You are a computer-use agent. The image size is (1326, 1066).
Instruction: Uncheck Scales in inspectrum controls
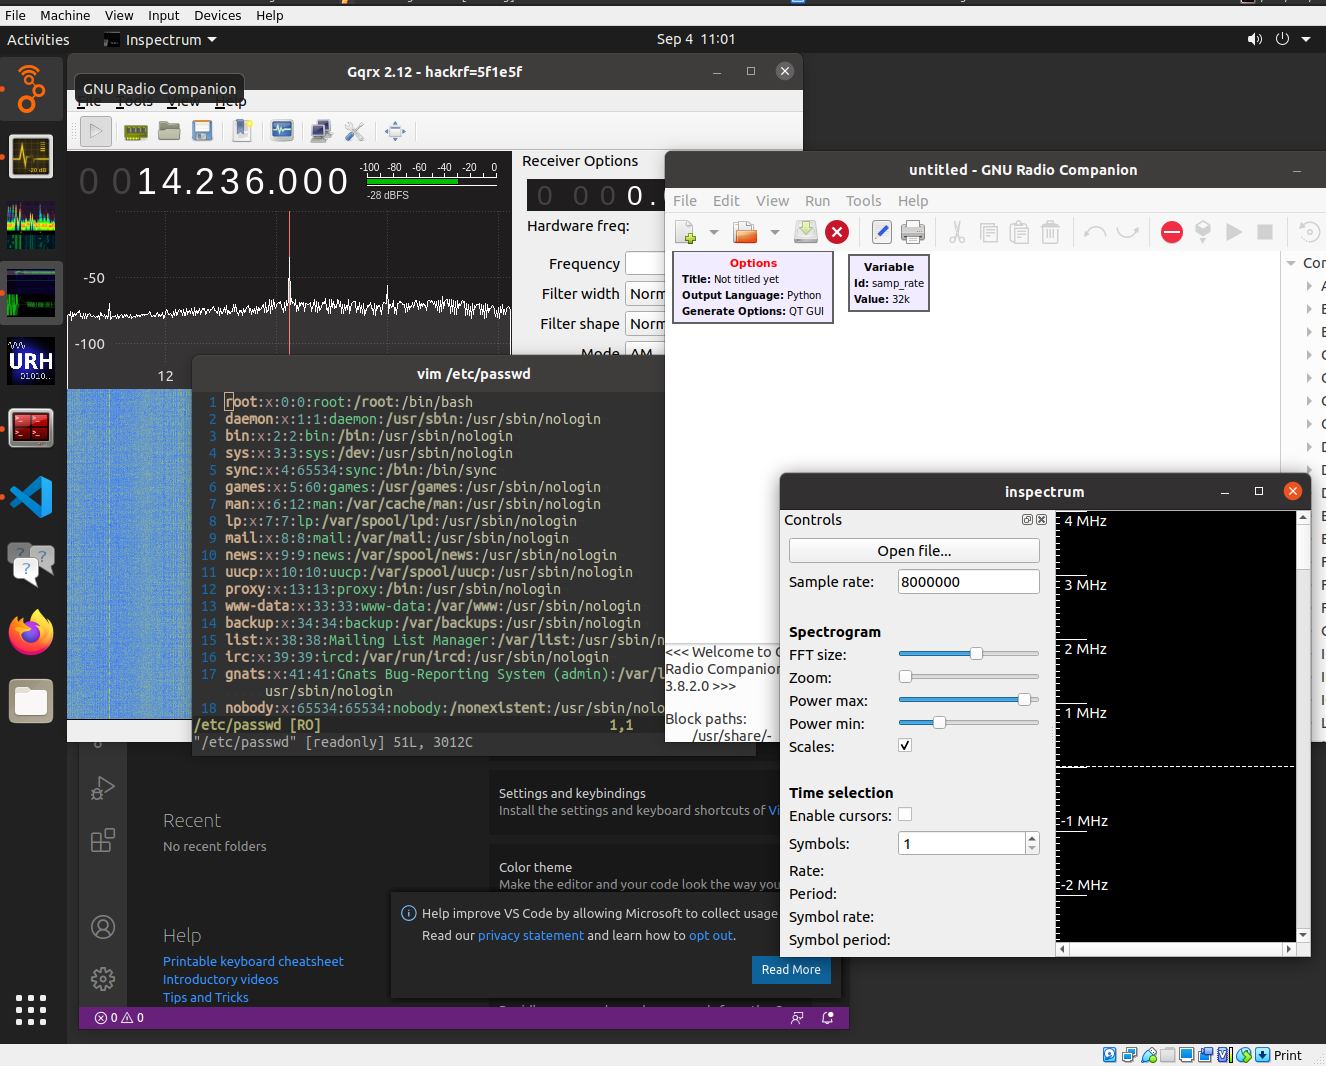pyautogui.click(x=904, y=745)
